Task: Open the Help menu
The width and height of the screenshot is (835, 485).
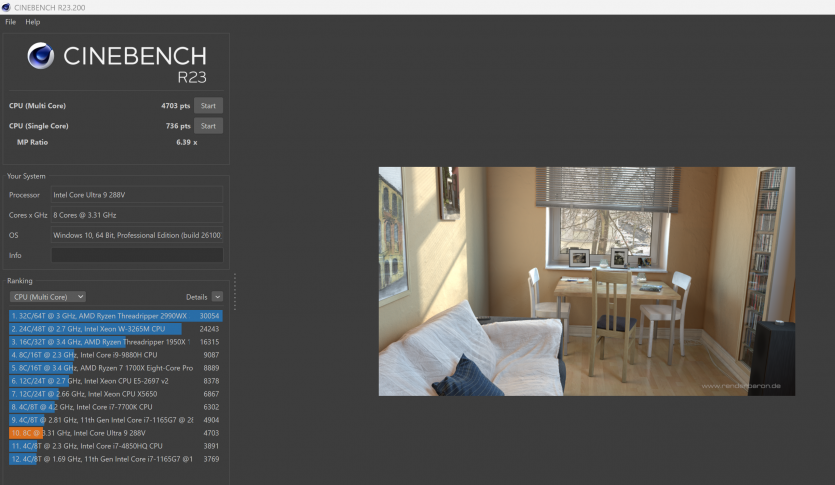Action: click(33, 22)
